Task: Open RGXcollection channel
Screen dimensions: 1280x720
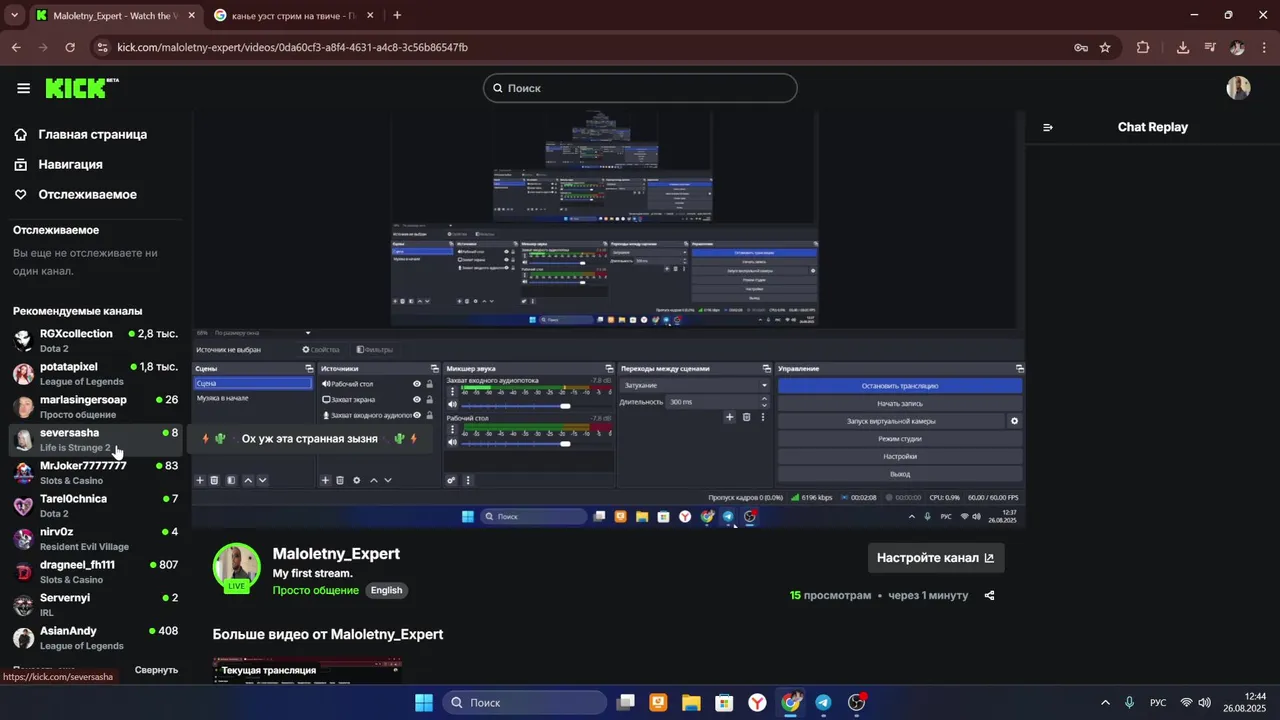Action: [x=95, y=340]
